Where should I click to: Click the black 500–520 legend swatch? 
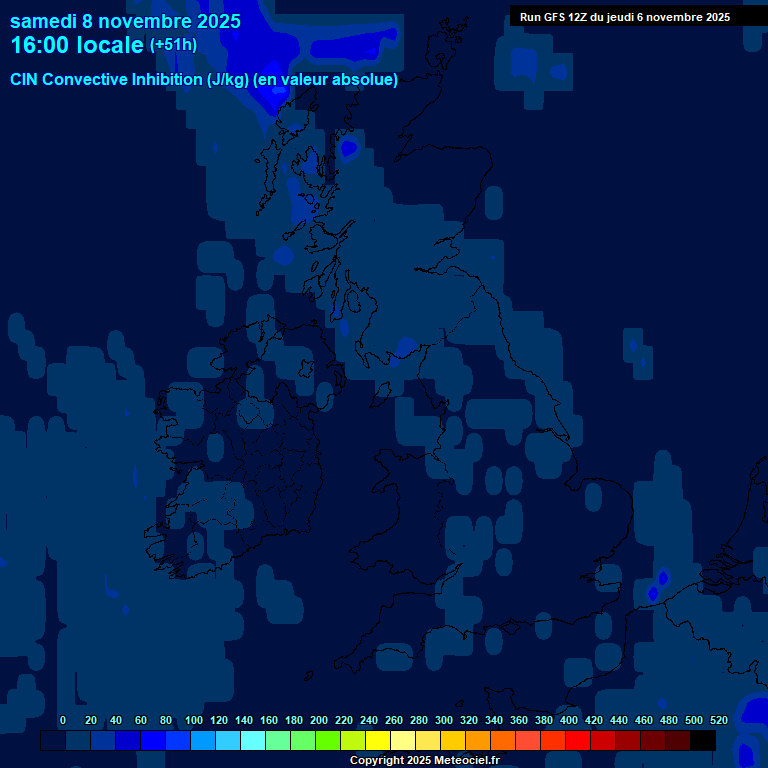click(703, 741)
